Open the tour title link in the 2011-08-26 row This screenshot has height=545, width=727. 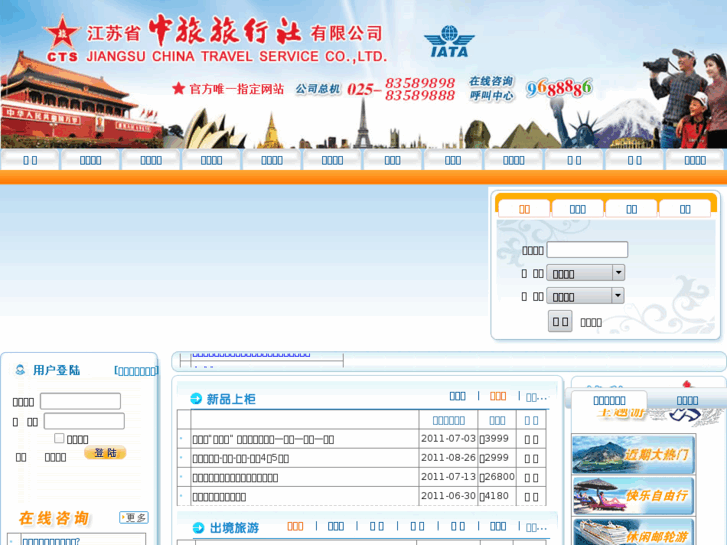click(x=241, y=458)
